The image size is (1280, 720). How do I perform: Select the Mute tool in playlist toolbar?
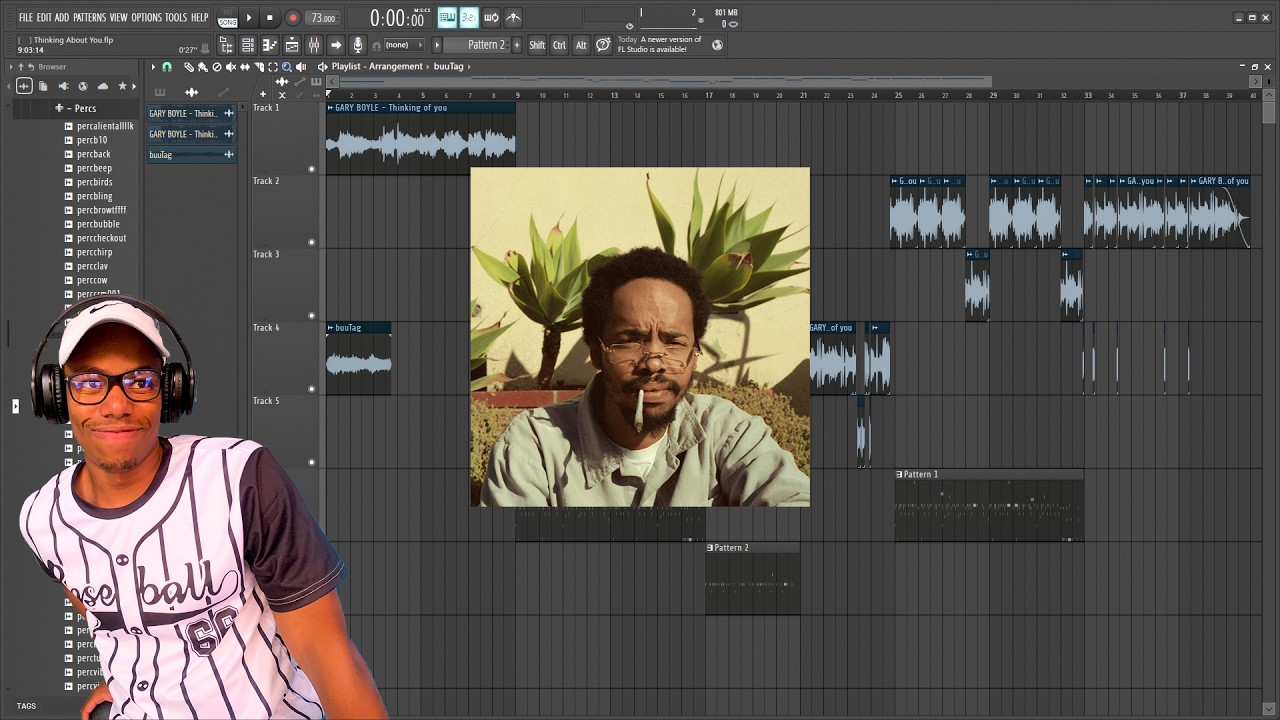pos(231,67)
